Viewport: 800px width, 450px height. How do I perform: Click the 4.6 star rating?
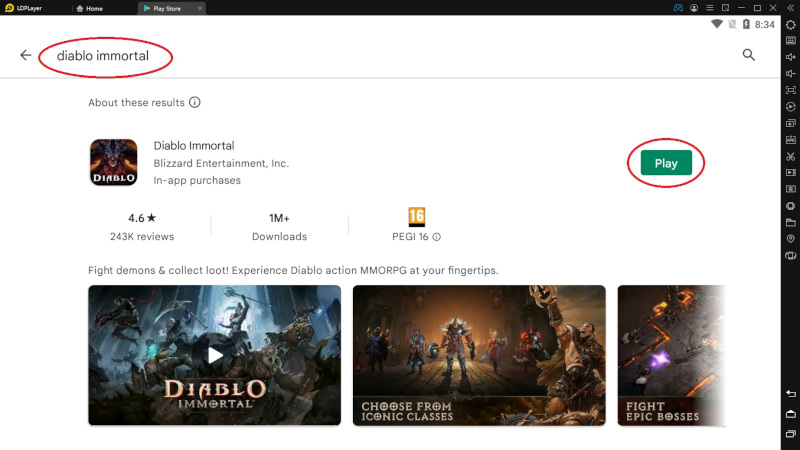pyautogui.click(x=142, y=218)
